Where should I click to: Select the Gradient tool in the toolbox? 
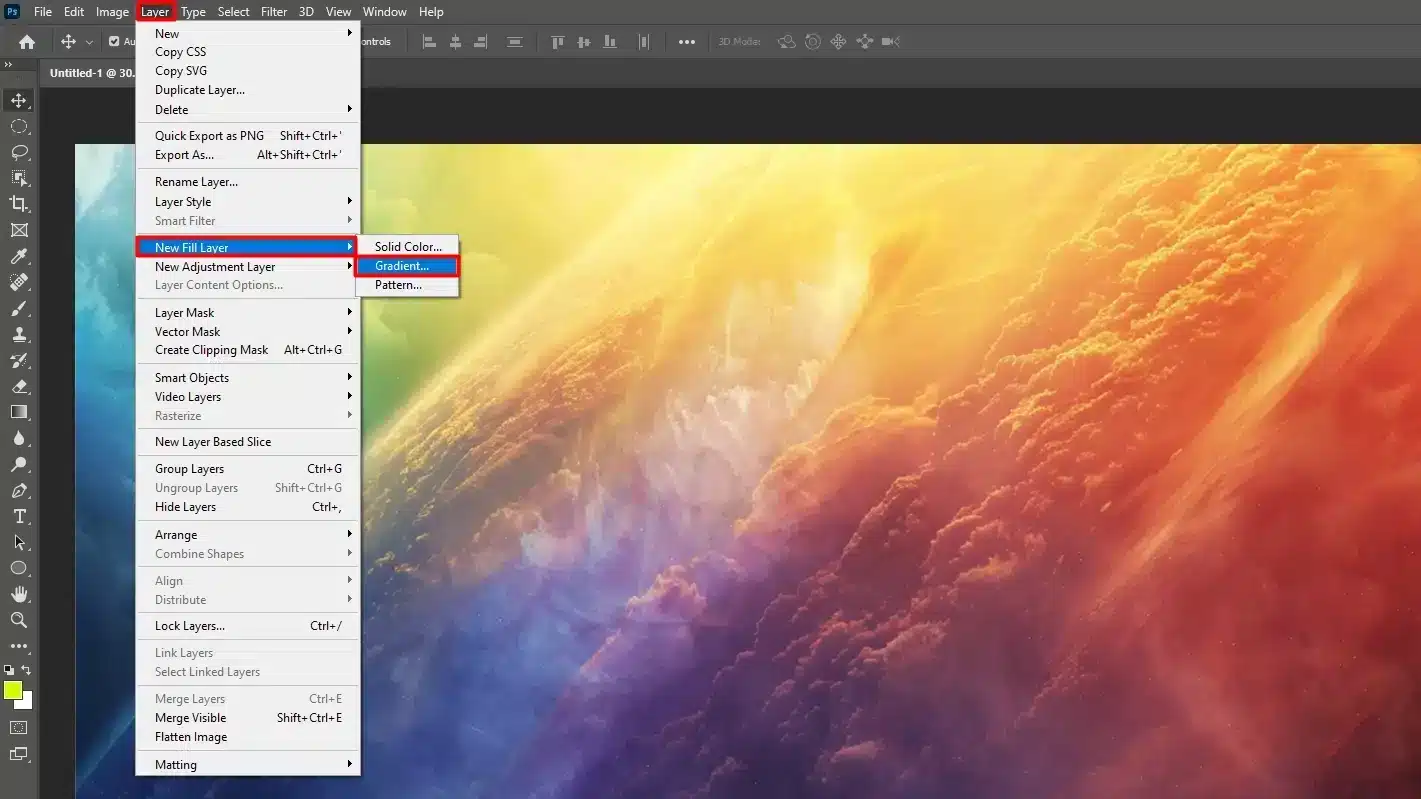point(19,412)
